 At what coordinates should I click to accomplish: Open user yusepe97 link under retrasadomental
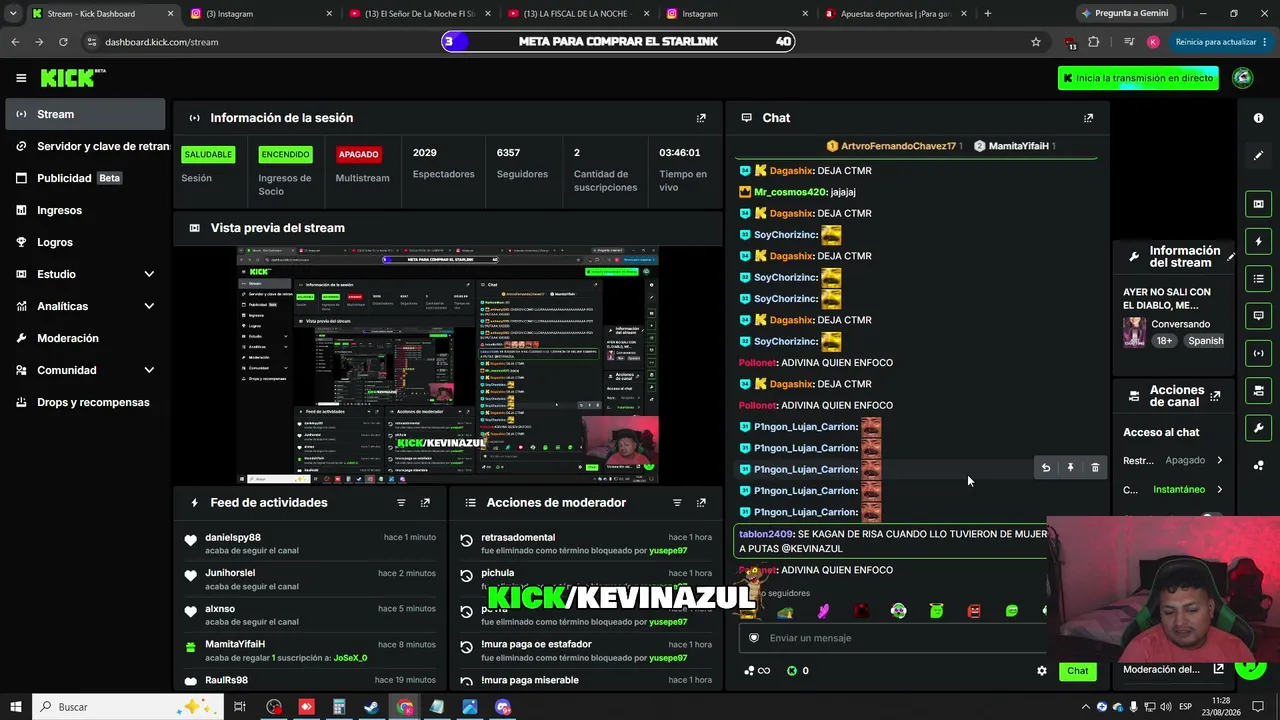click(x=668, y=551)
